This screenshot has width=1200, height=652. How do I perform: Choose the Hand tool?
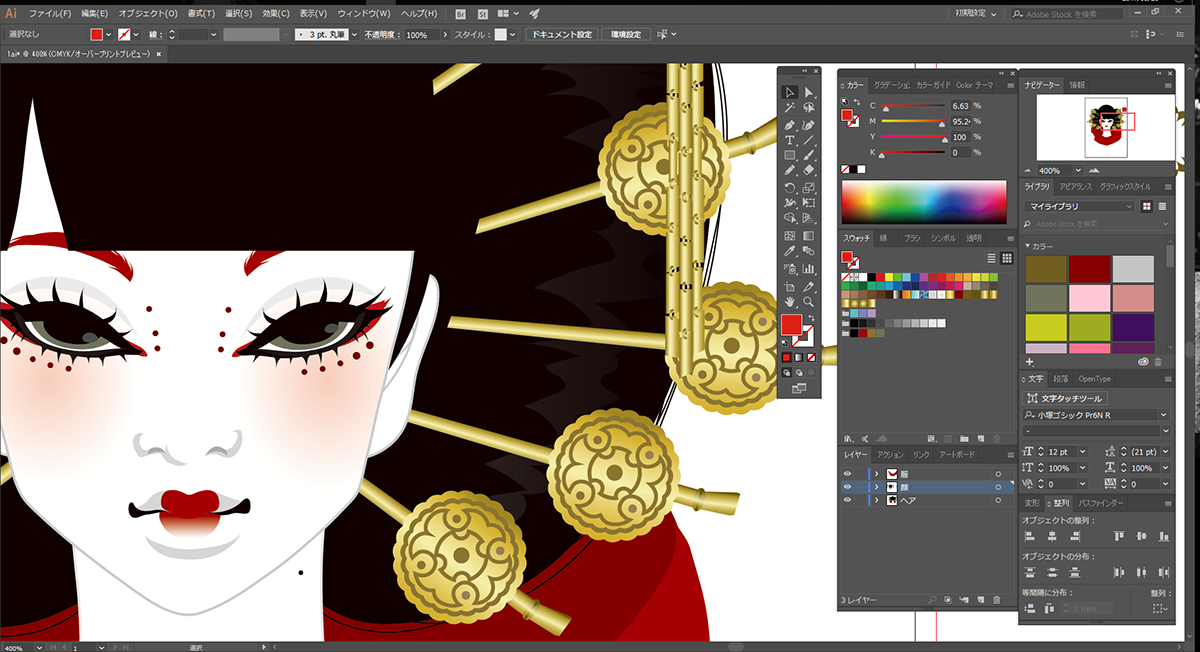coord(789,300)
